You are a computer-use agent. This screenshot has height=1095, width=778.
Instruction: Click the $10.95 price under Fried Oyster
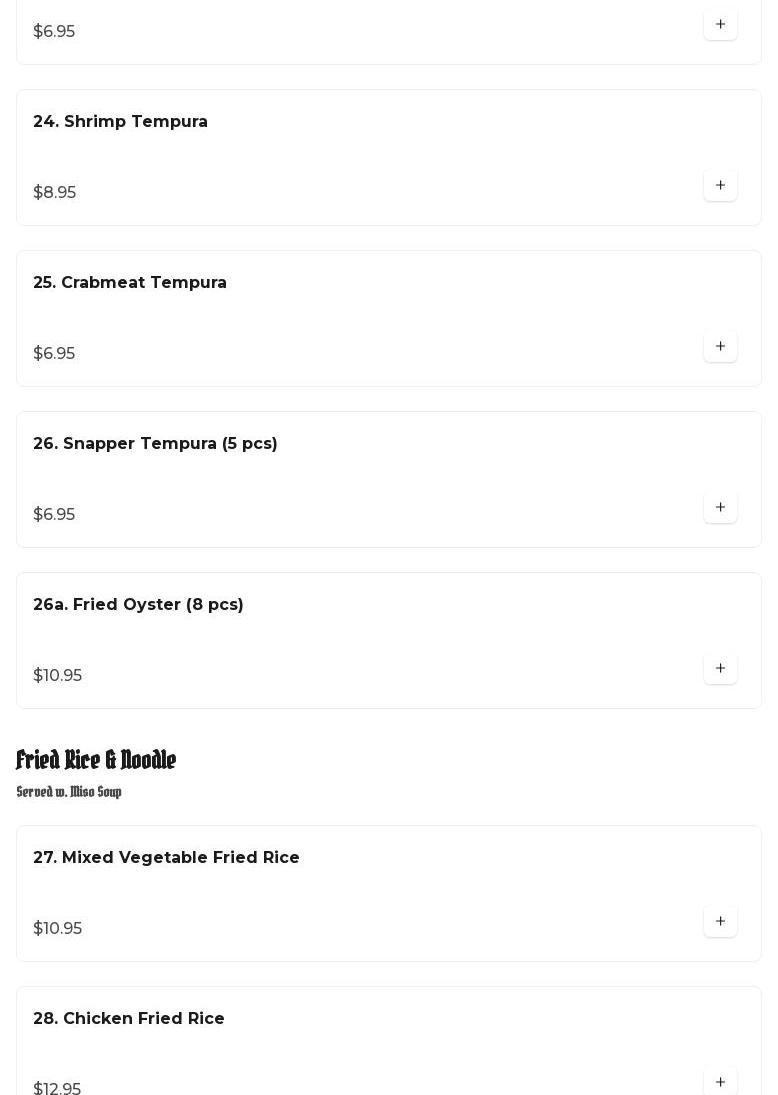click(57, 675)
